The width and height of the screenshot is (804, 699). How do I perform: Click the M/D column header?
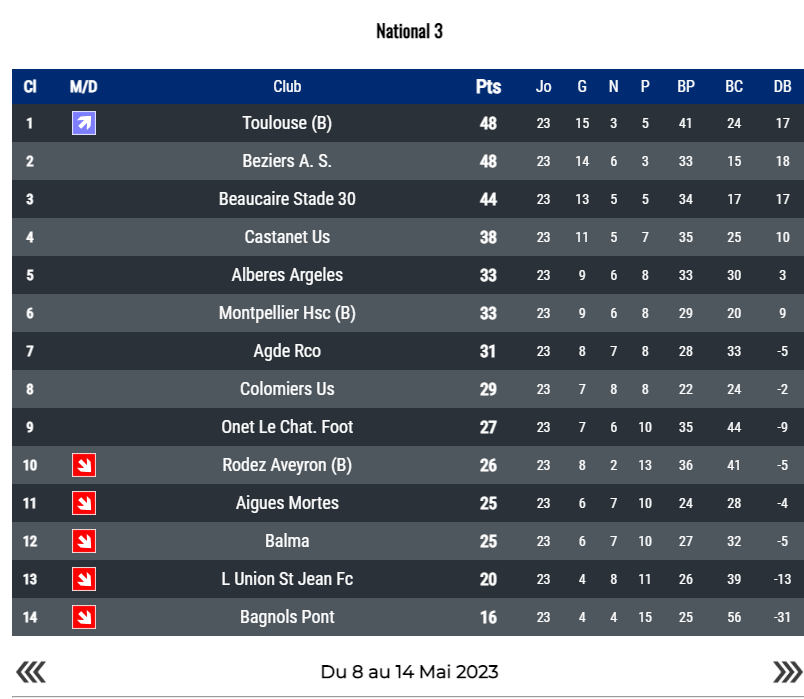pos(84,87)
